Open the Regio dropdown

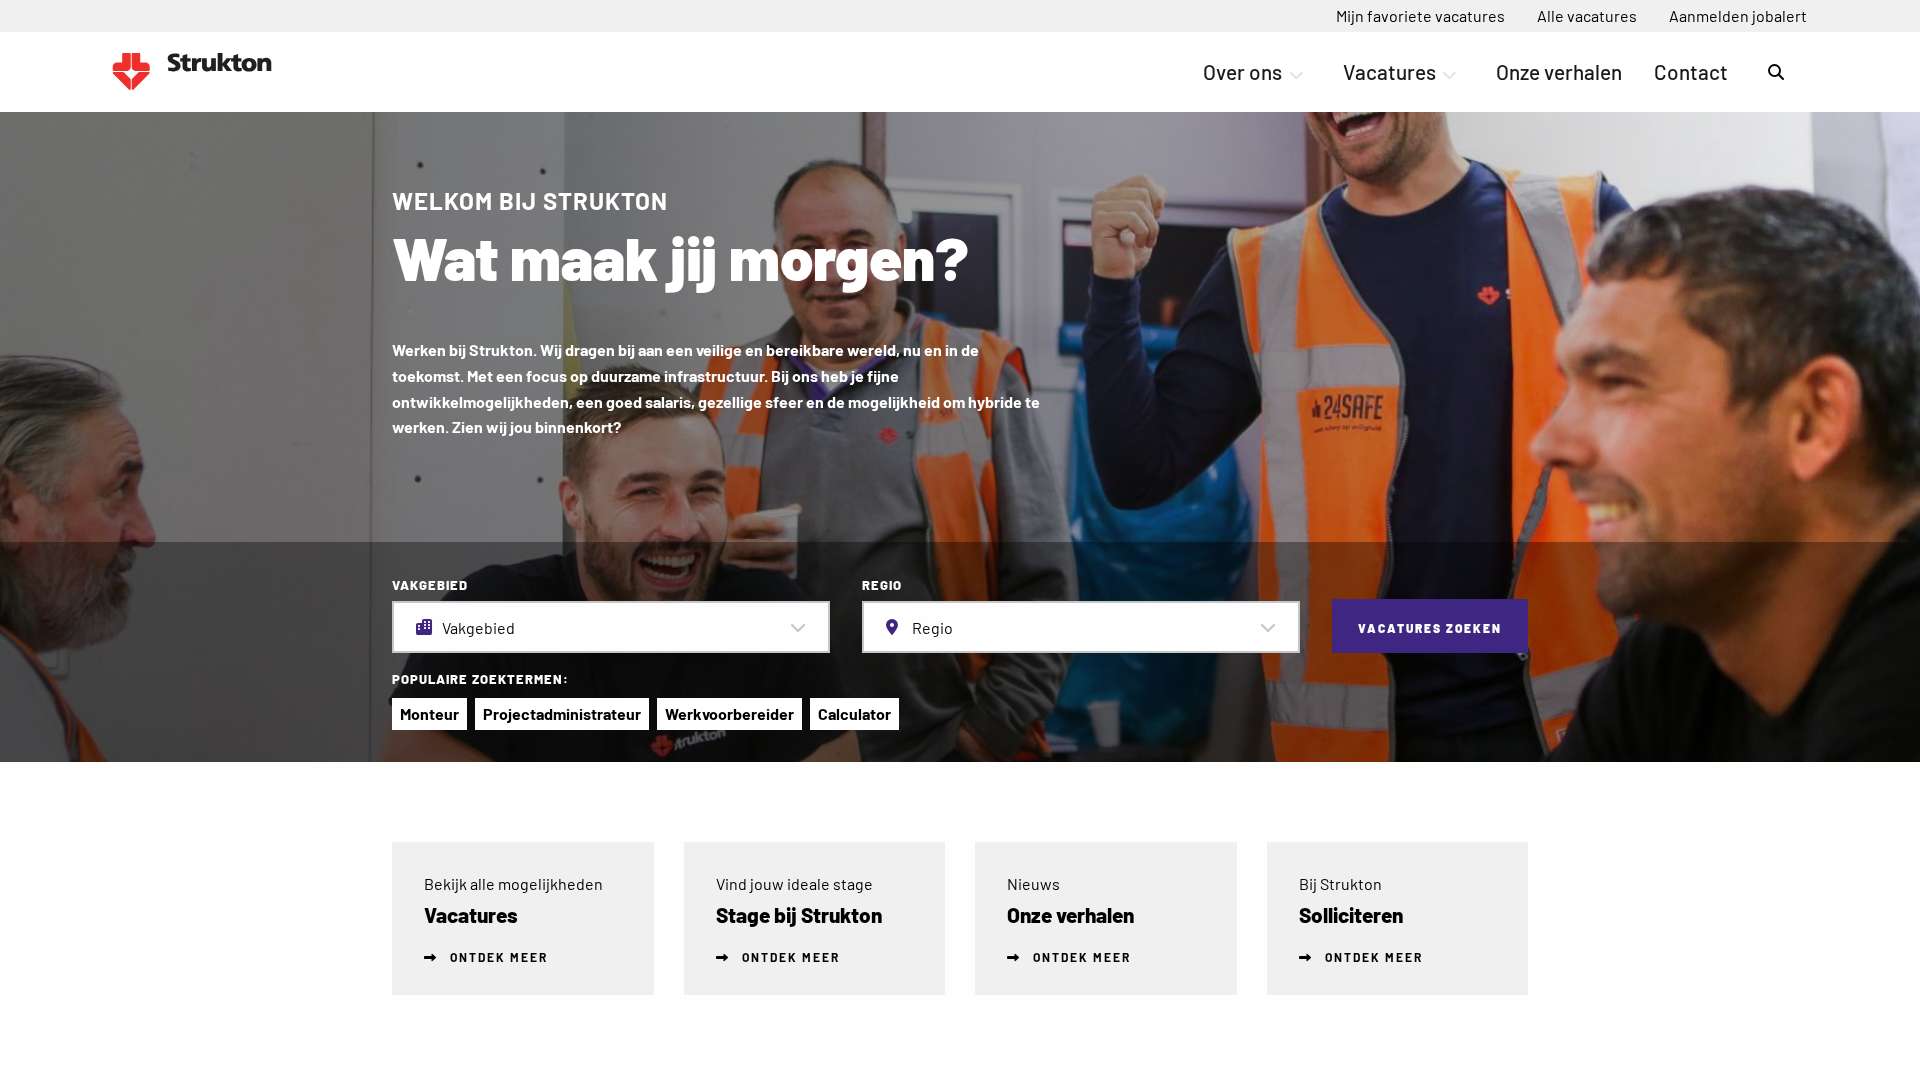point(1081,627)
